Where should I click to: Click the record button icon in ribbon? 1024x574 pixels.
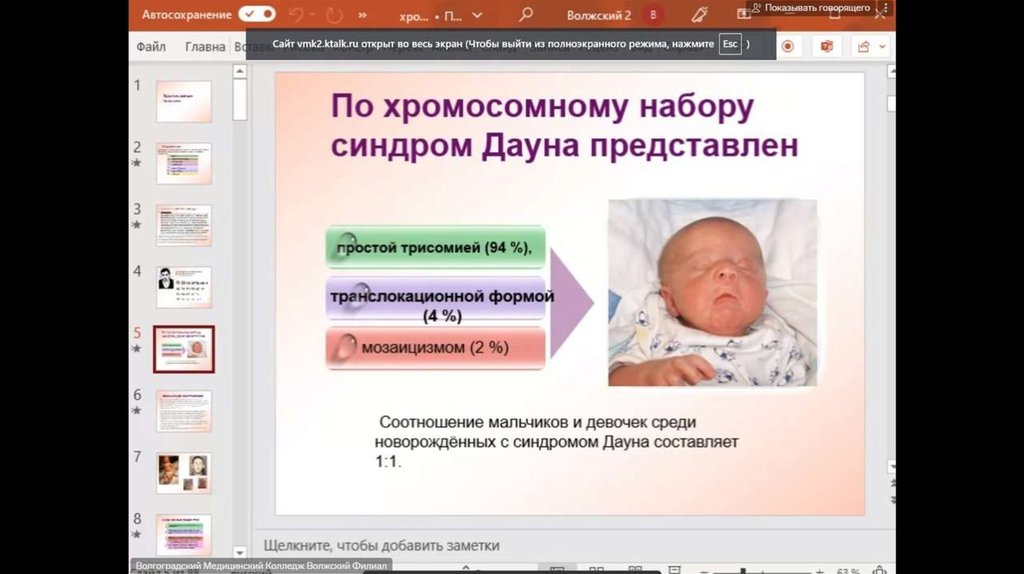[x=788, y=46]
